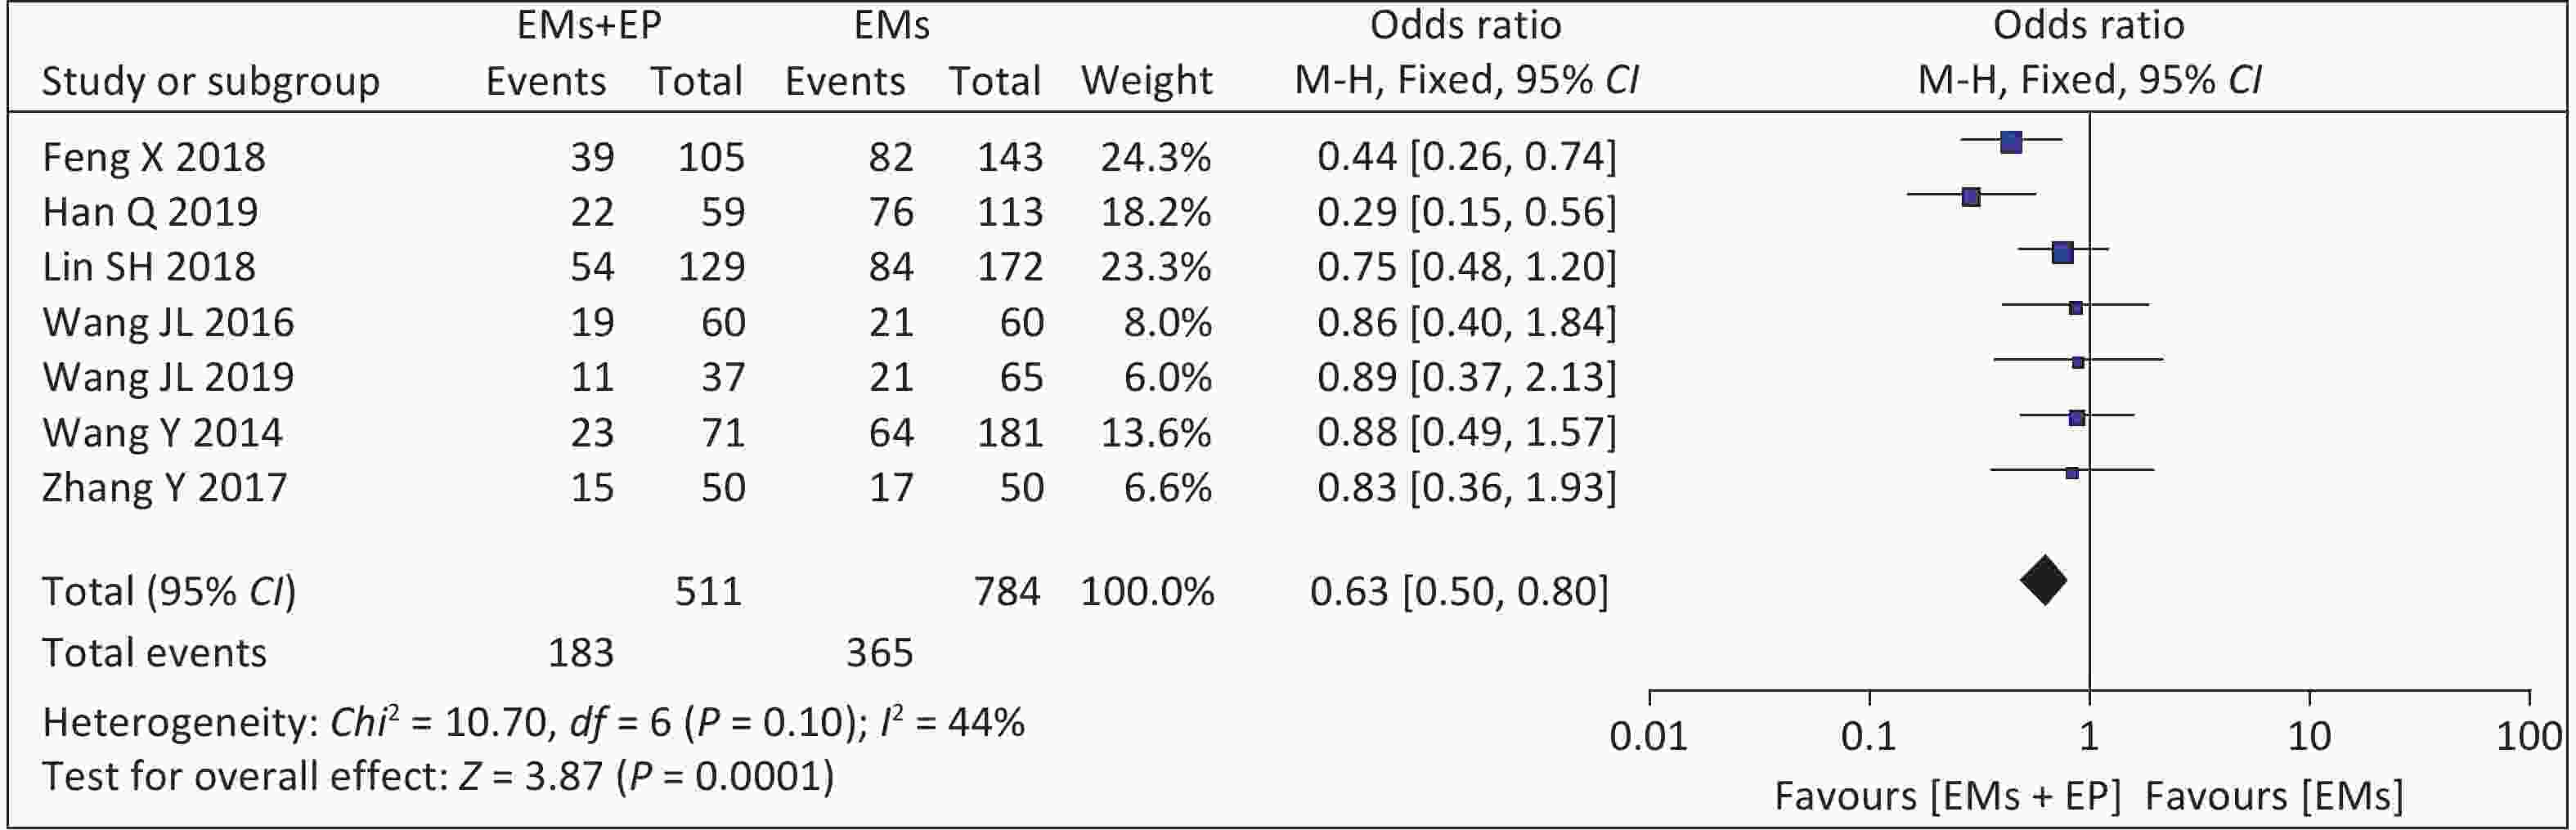Click the Study or subgroup header

click(x=211, y=81)
